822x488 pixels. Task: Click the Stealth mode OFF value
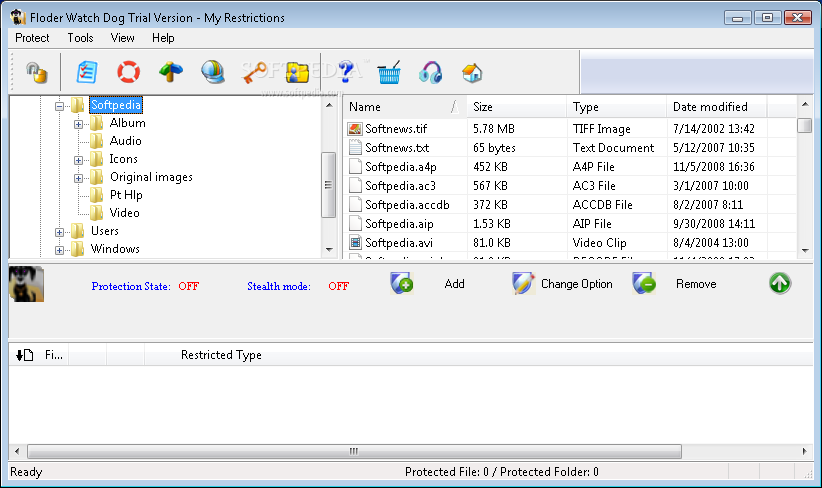coord(338,286)
